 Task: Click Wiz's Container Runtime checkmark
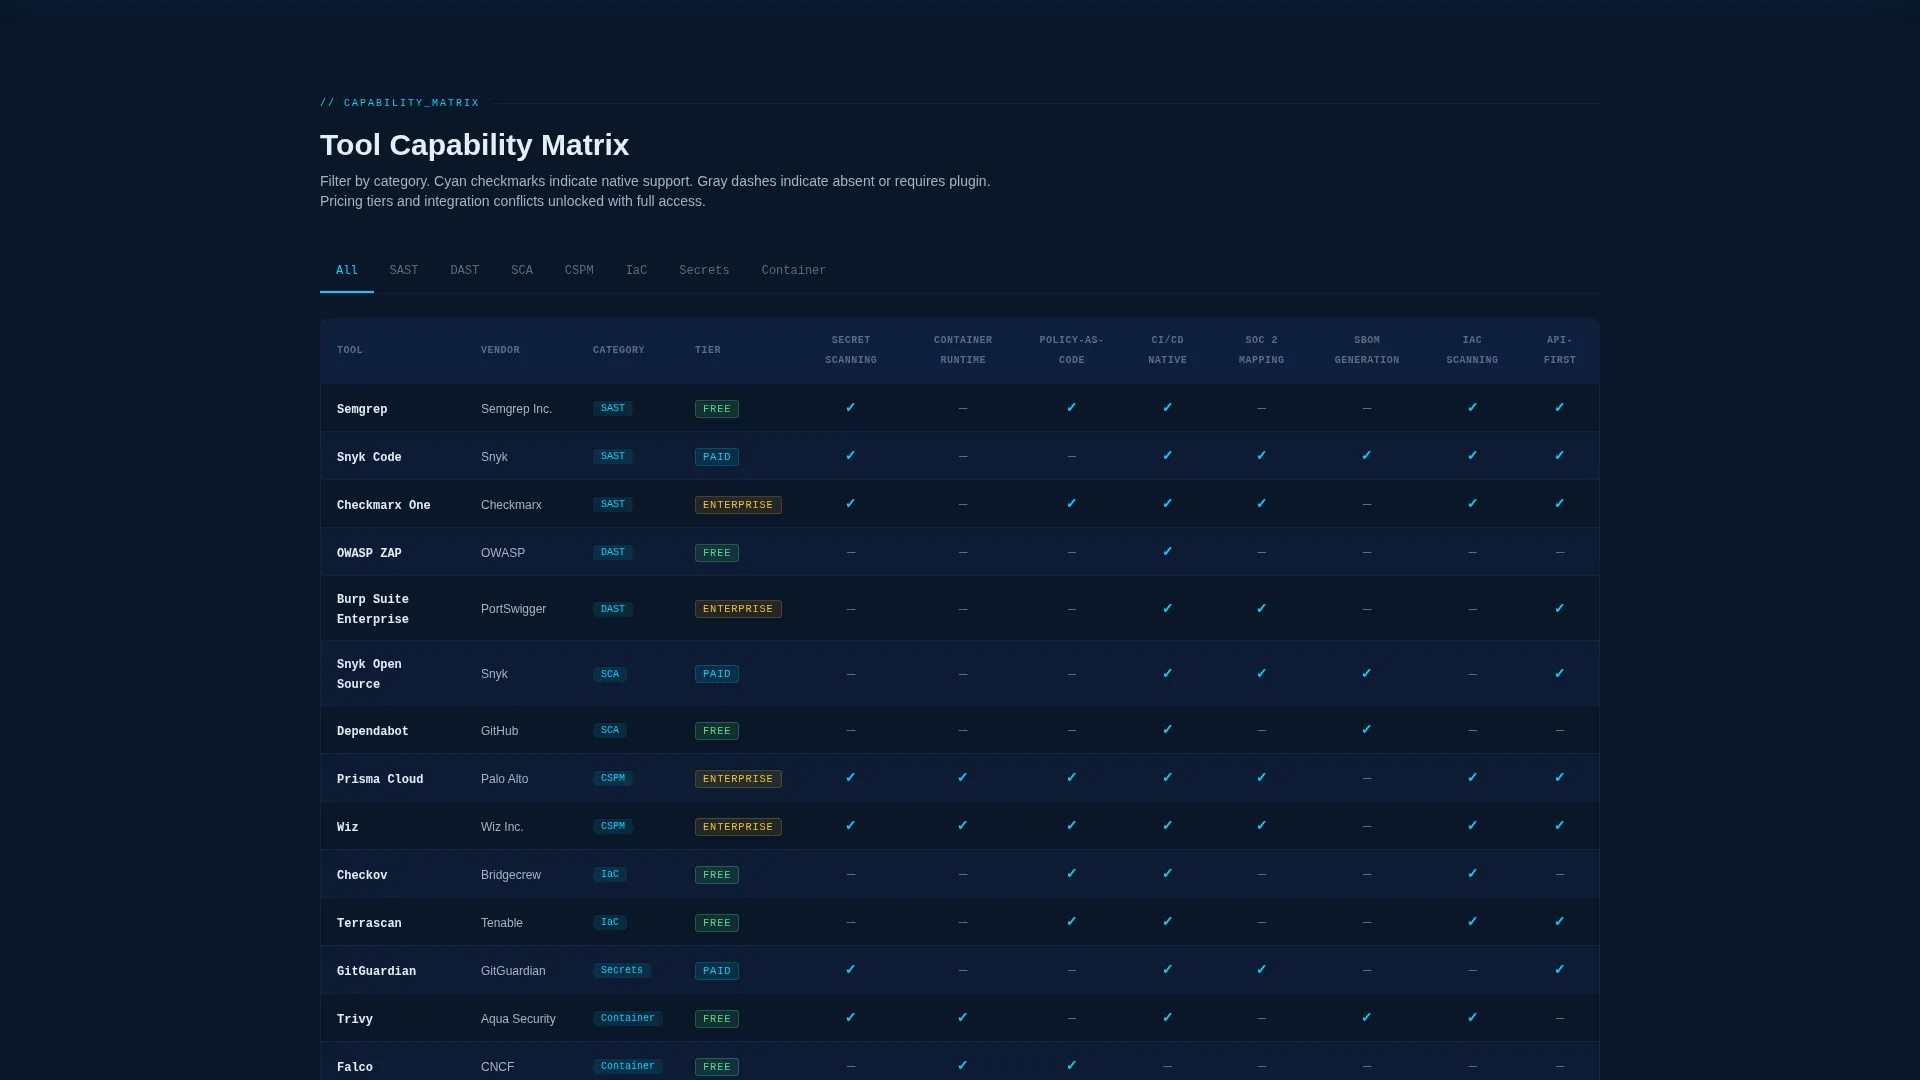(x=963, y=826)
